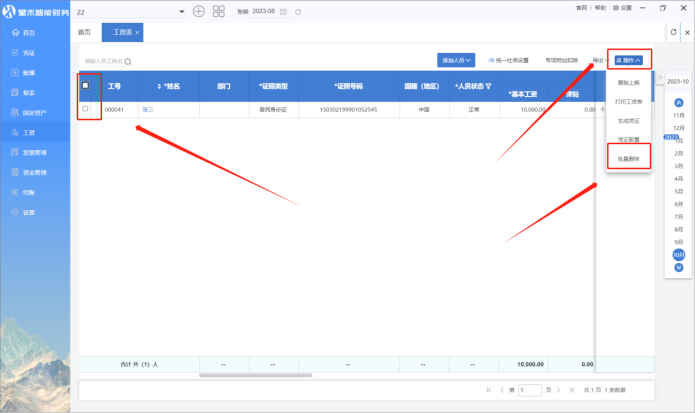This screenshot has height=413, width=695.
Task: Close the 工资表 tab with its x
Action: point(136,32)
